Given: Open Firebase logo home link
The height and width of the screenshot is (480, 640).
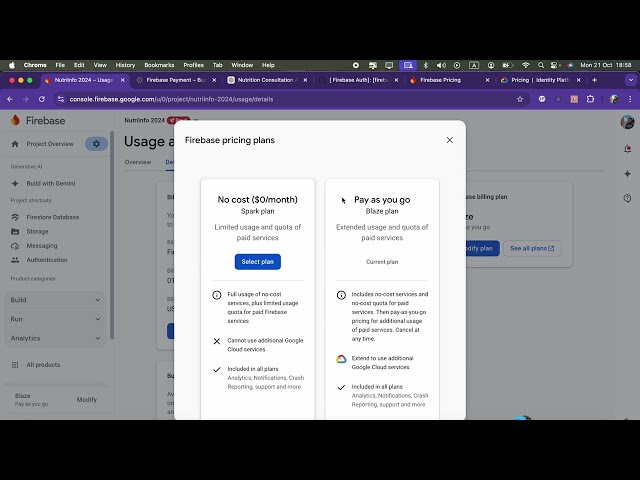Looking at the screenshot, I should [38, 120].
